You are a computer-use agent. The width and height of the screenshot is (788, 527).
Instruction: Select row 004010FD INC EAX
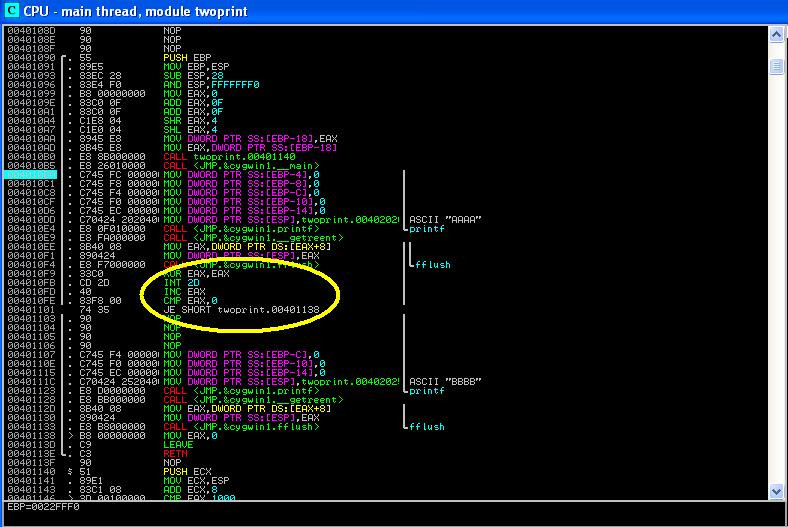(x=386, y=292)
